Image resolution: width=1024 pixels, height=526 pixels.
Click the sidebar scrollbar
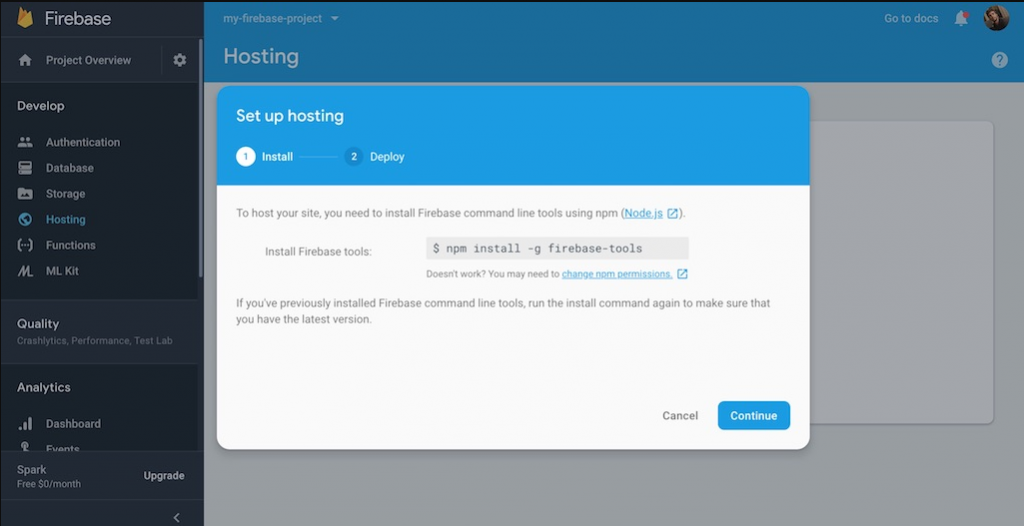200,159
